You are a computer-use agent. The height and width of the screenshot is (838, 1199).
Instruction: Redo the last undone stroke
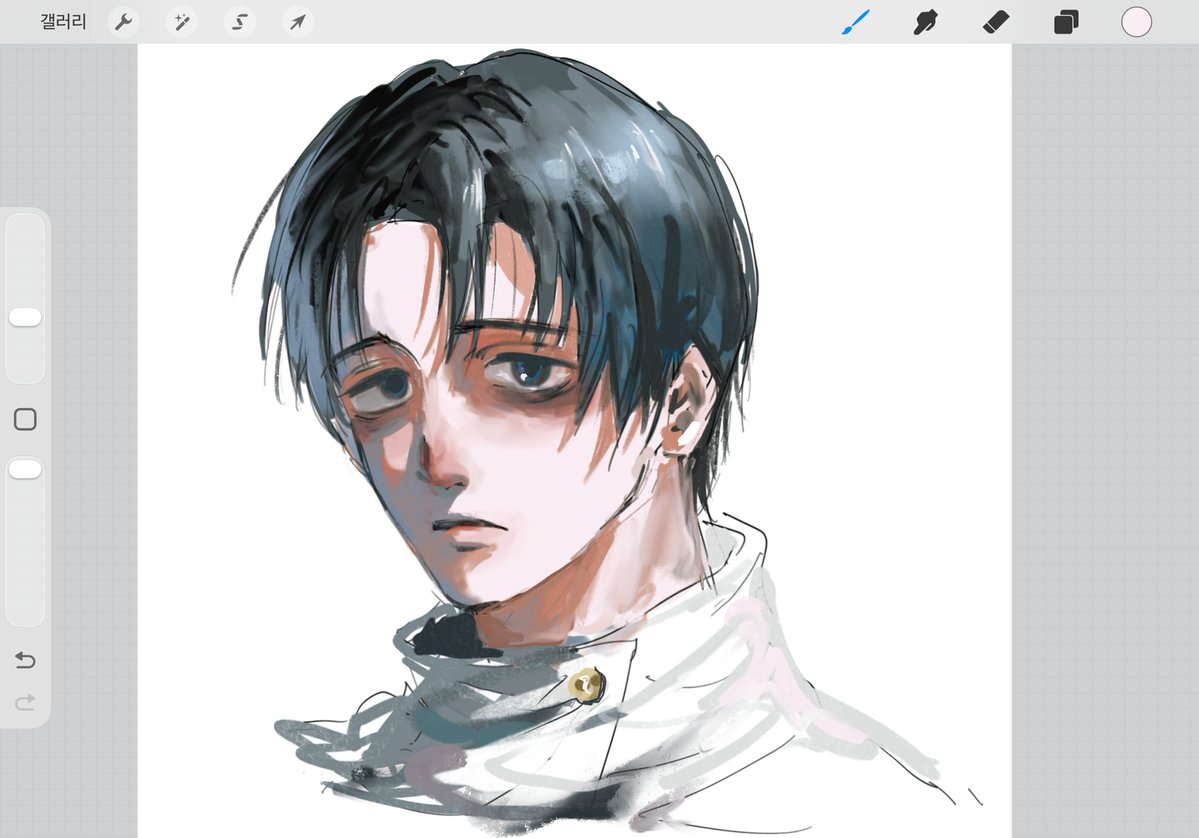[25, 702]
